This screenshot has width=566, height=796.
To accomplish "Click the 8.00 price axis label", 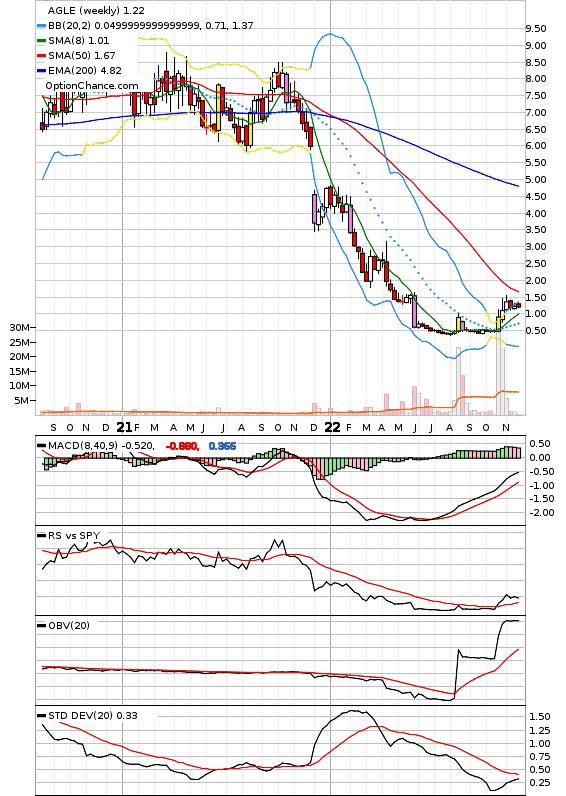I will coord(536,79).
